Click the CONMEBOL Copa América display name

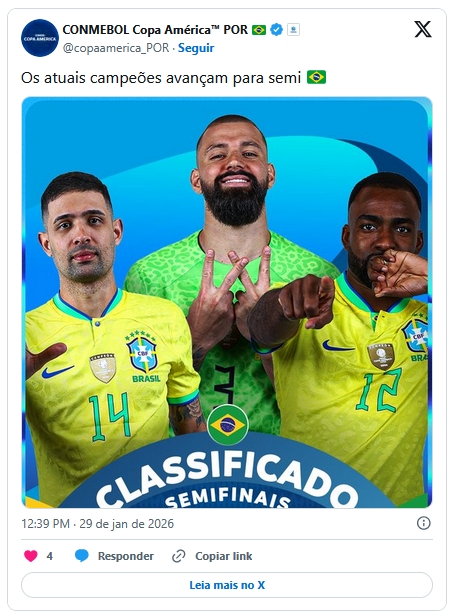tap(155, 29)
